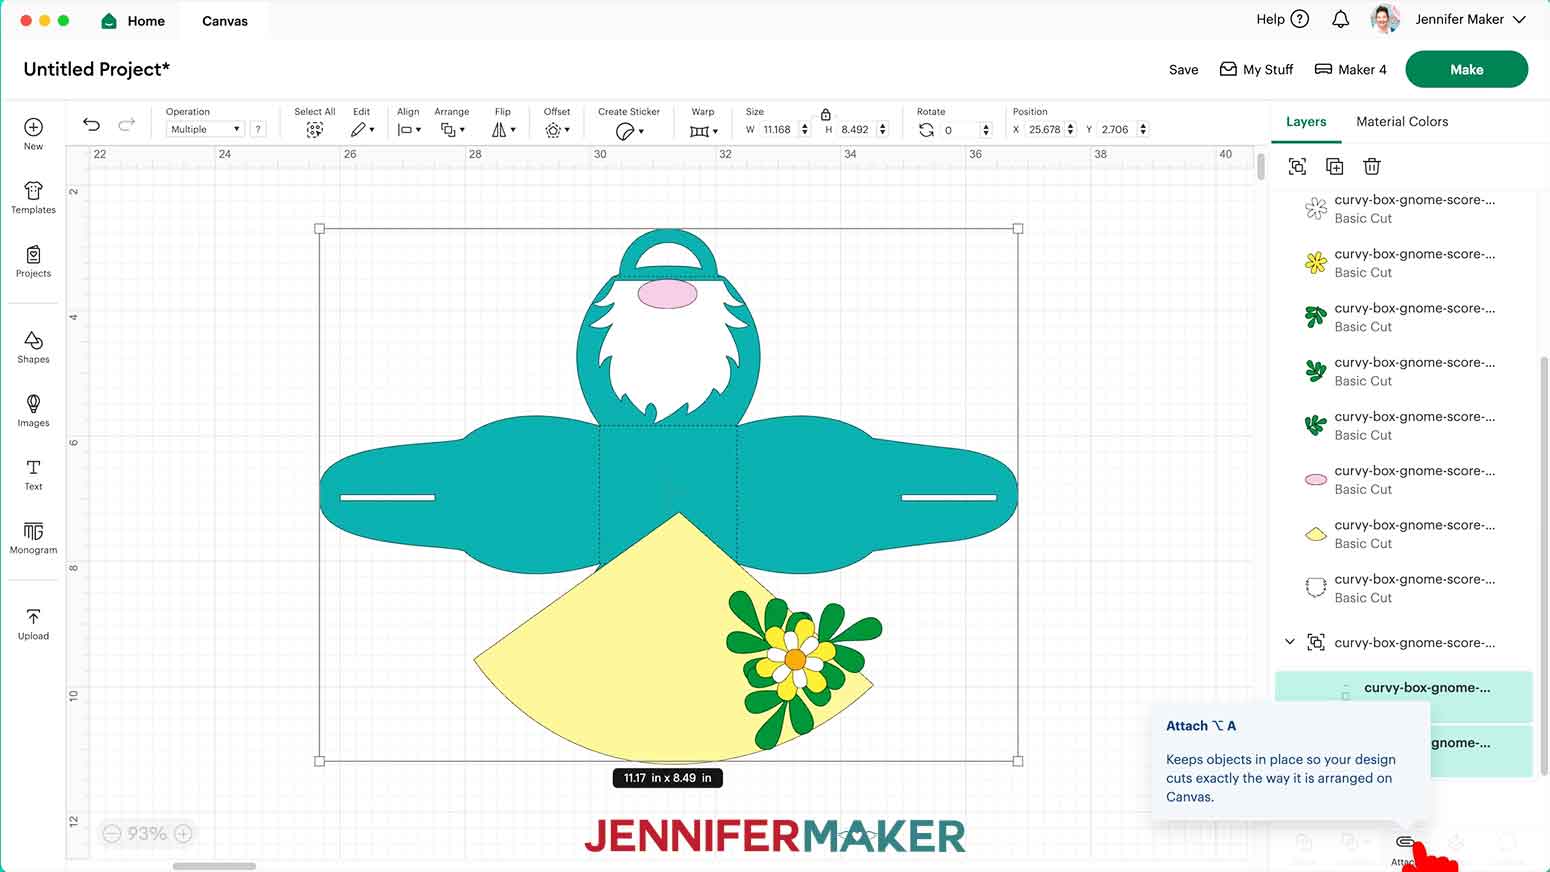Open Projects in the sidebar
The width and height of the screenshot is (1550, 872).
(x=33, y=261)
